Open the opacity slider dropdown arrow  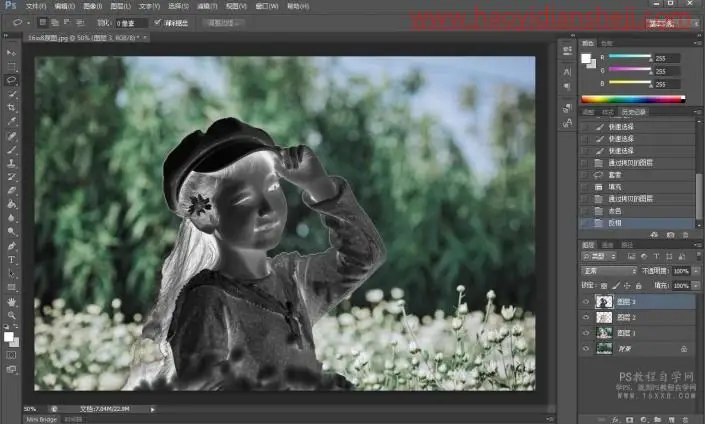(696, 271)
